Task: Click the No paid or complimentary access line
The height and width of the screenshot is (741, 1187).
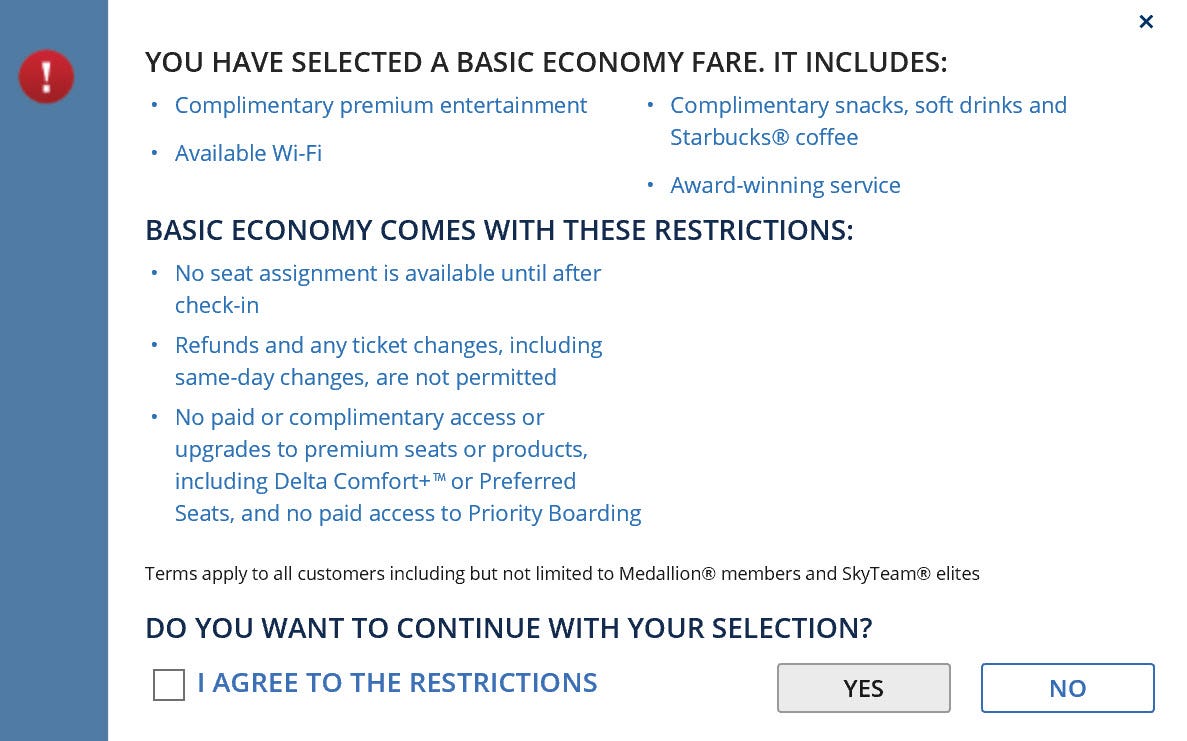Action: coord(359,418)
